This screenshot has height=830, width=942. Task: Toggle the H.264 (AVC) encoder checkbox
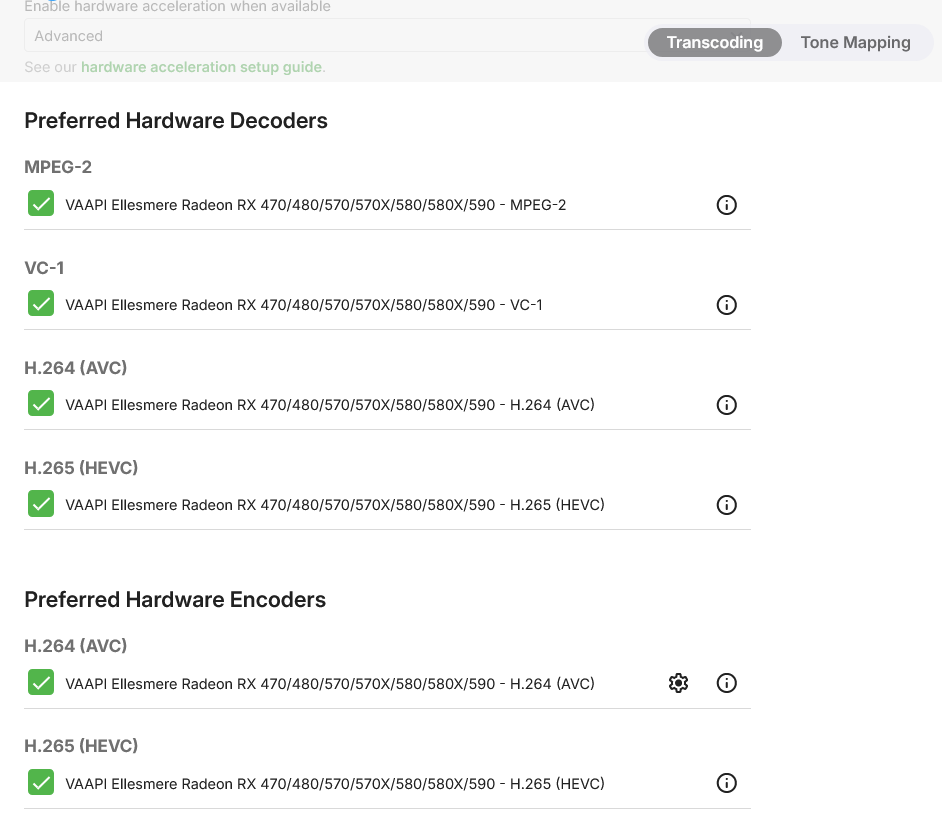[41, 683]
